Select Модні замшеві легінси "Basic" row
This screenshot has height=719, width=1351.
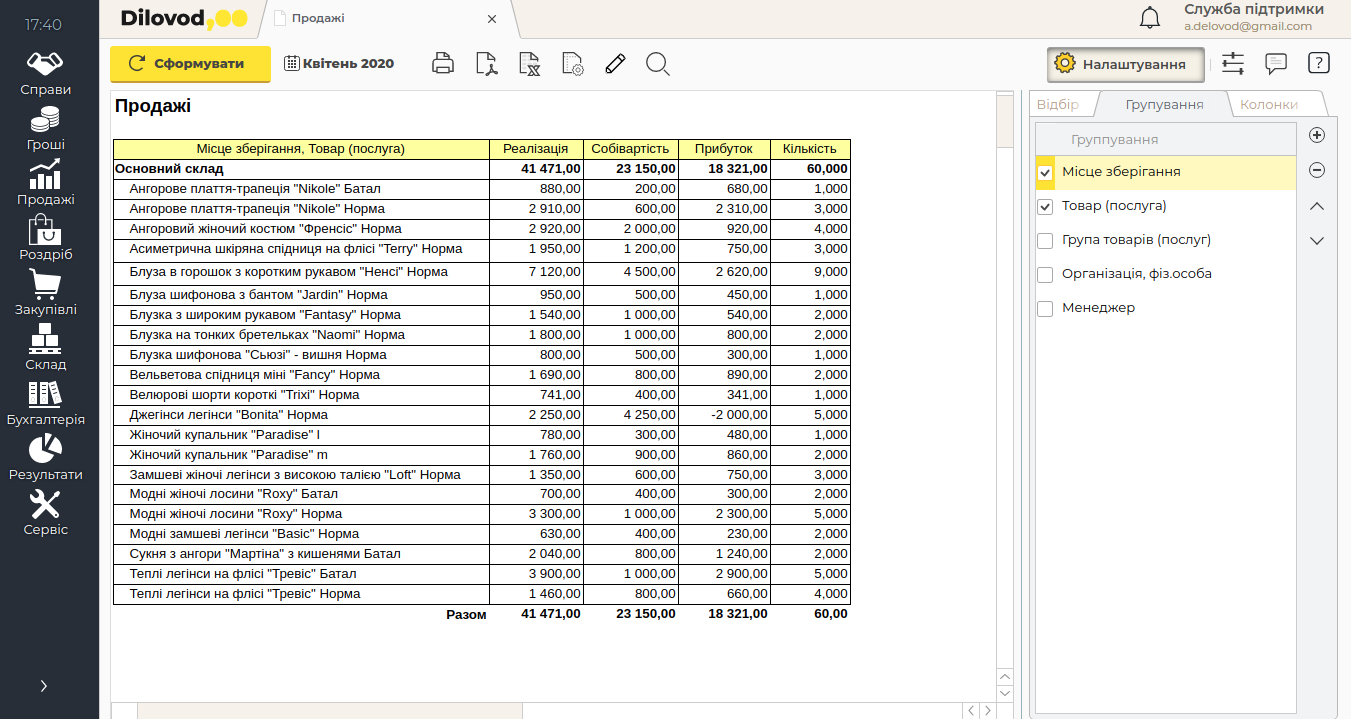pos(481,534)
